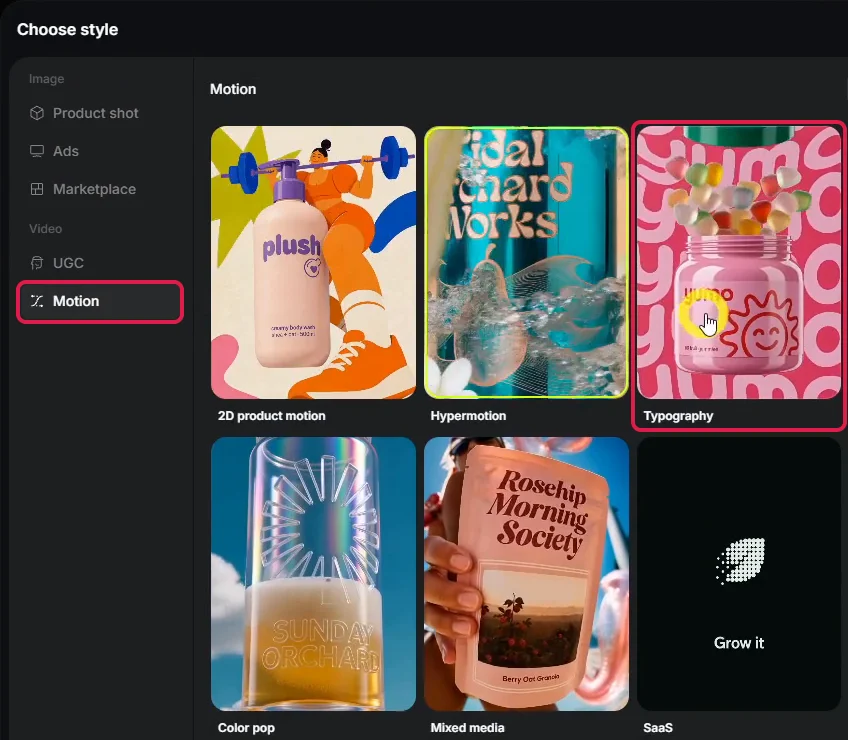This screenshot has height=740, width=848.
Task: Pick the Hypermotion style thumbnail
Action: coord(526,262)
